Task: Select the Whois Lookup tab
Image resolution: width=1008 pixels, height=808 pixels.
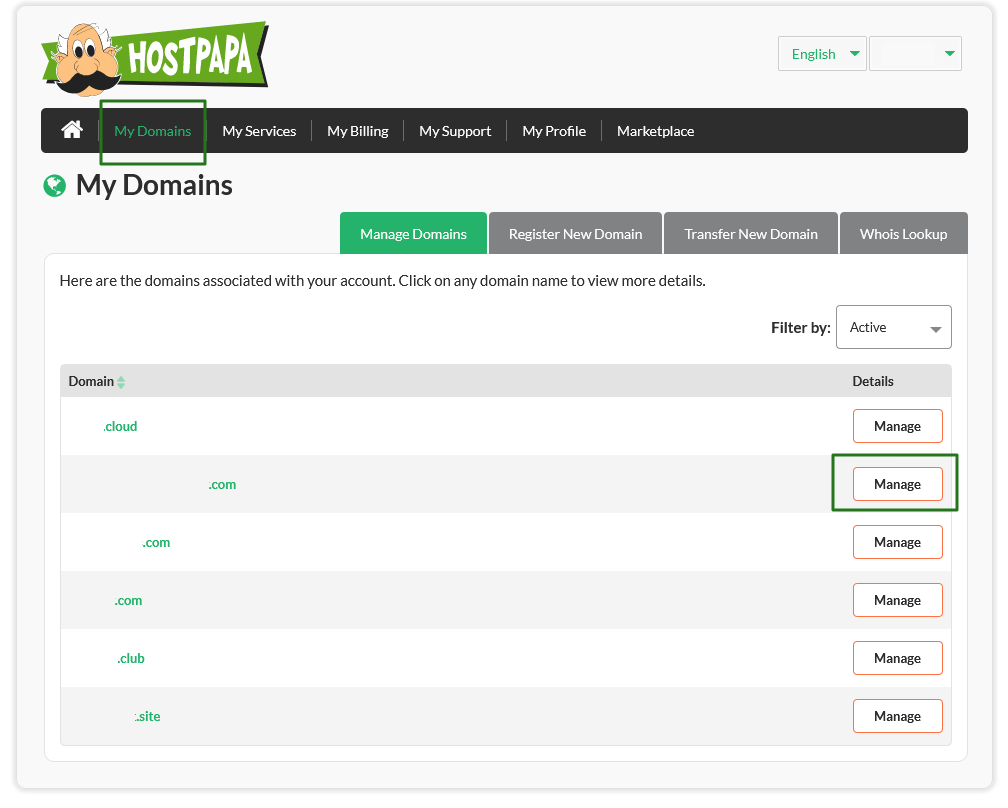Action: pos(904,233)
